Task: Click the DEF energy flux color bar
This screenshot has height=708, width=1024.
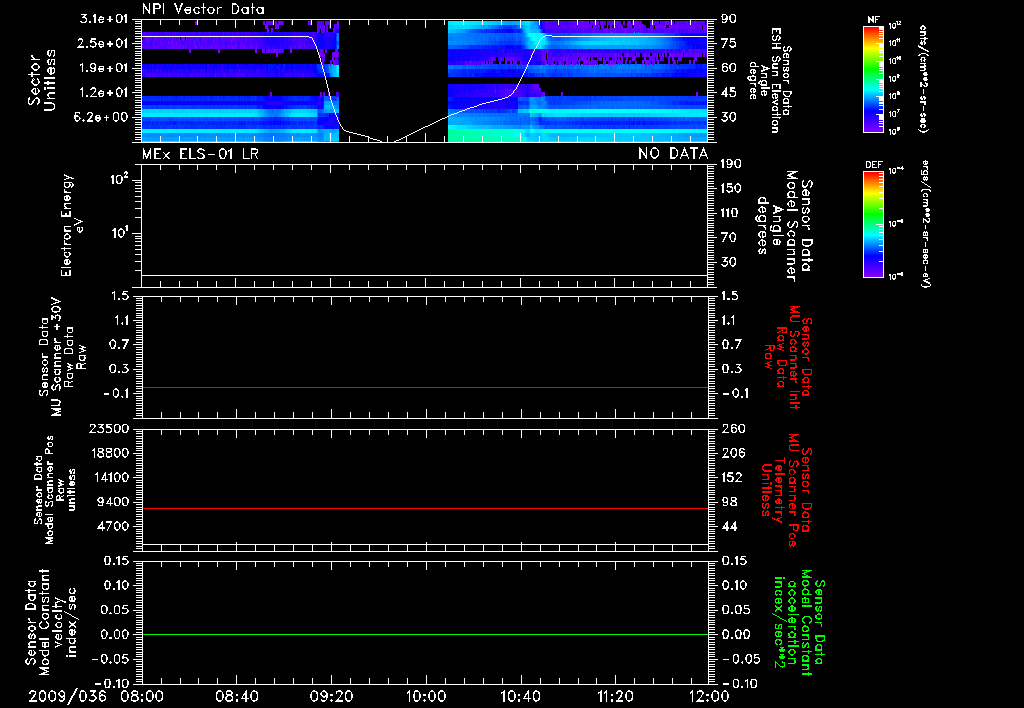Action: [874, 224]
